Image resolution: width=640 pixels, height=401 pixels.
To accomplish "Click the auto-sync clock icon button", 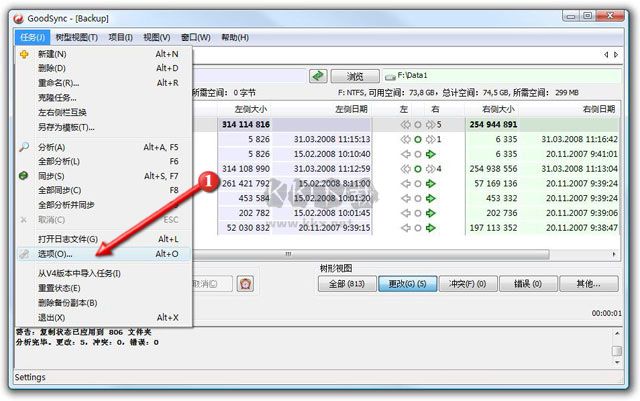I will coord(245,283).
